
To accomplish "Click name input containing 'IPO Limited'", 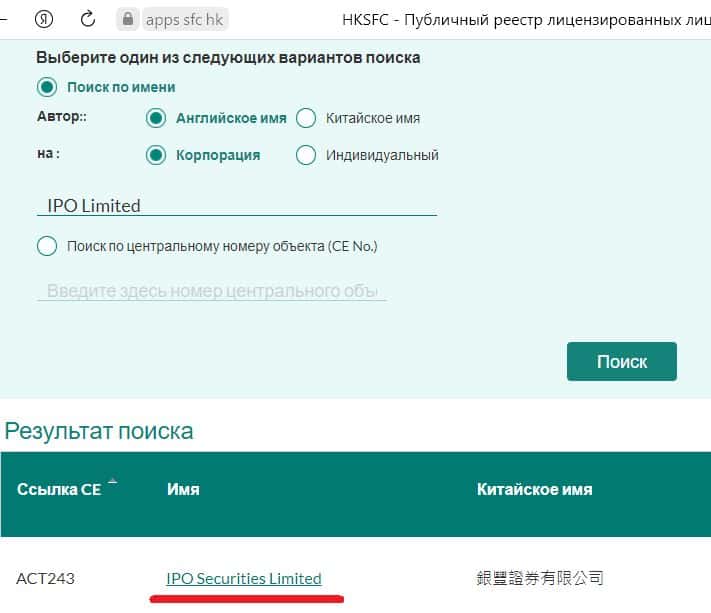I will pyautogui.click(x=237, y=206).
